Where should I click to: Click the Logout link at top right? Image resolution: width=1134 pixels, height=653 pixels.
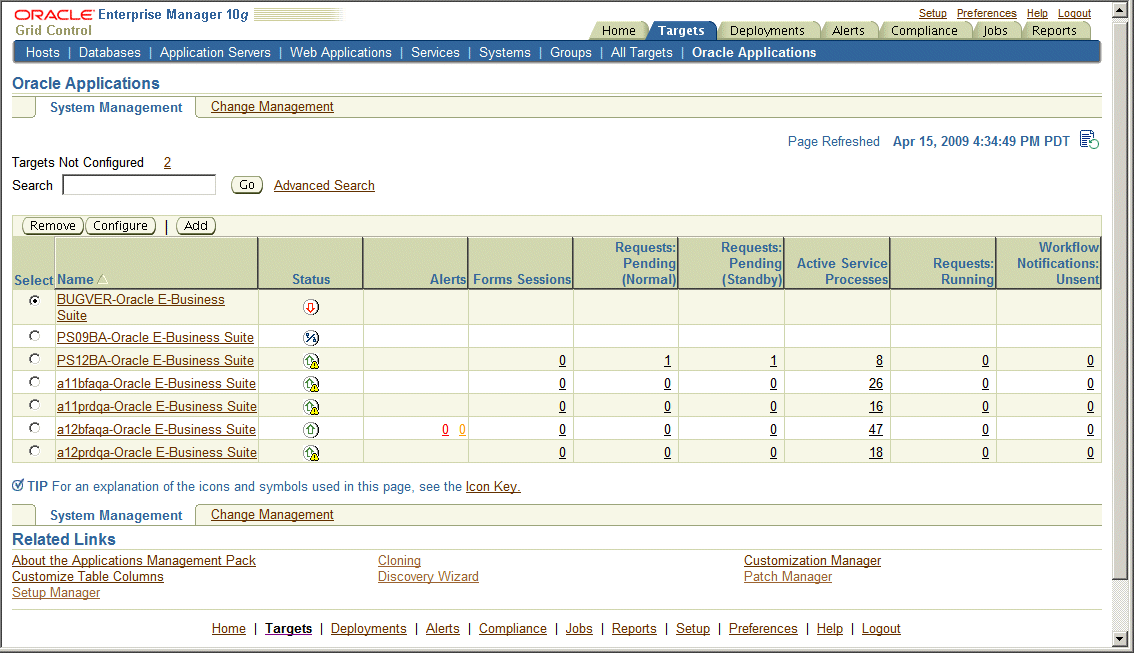tap(1074, 13)
